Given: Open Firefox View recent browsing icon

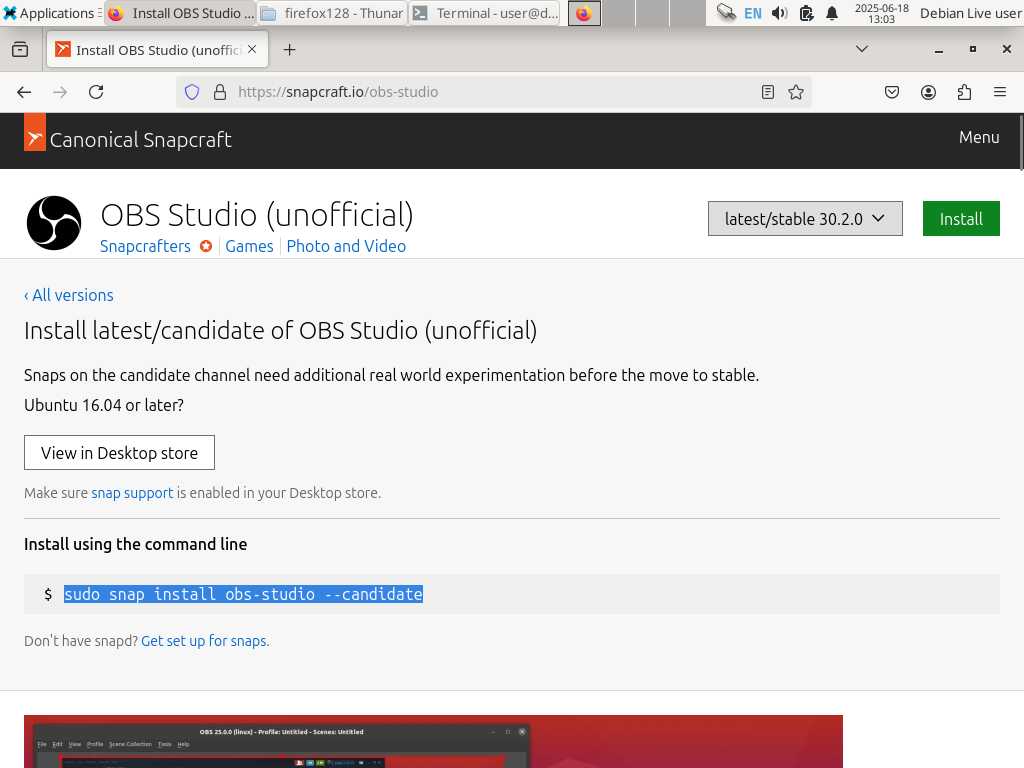Looking at the screenshot, I should (x=20, y=50).
